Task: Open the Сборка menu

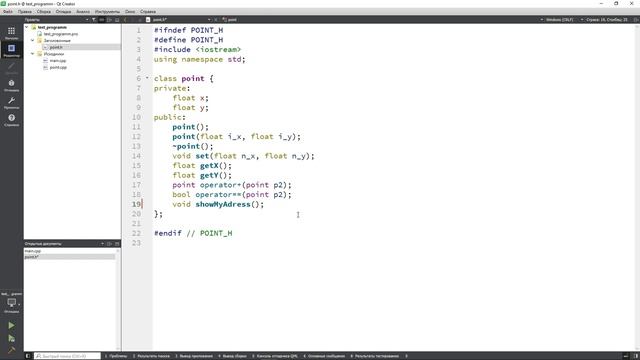Action: click(x=44, y=12)
